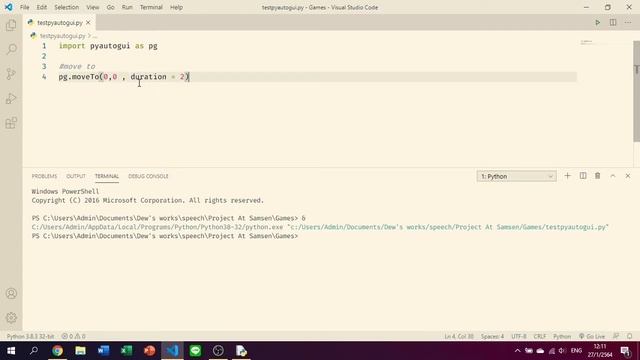Switch ENG input language in taskbar
Screen dimensions: 640x360
pos(576,351)
